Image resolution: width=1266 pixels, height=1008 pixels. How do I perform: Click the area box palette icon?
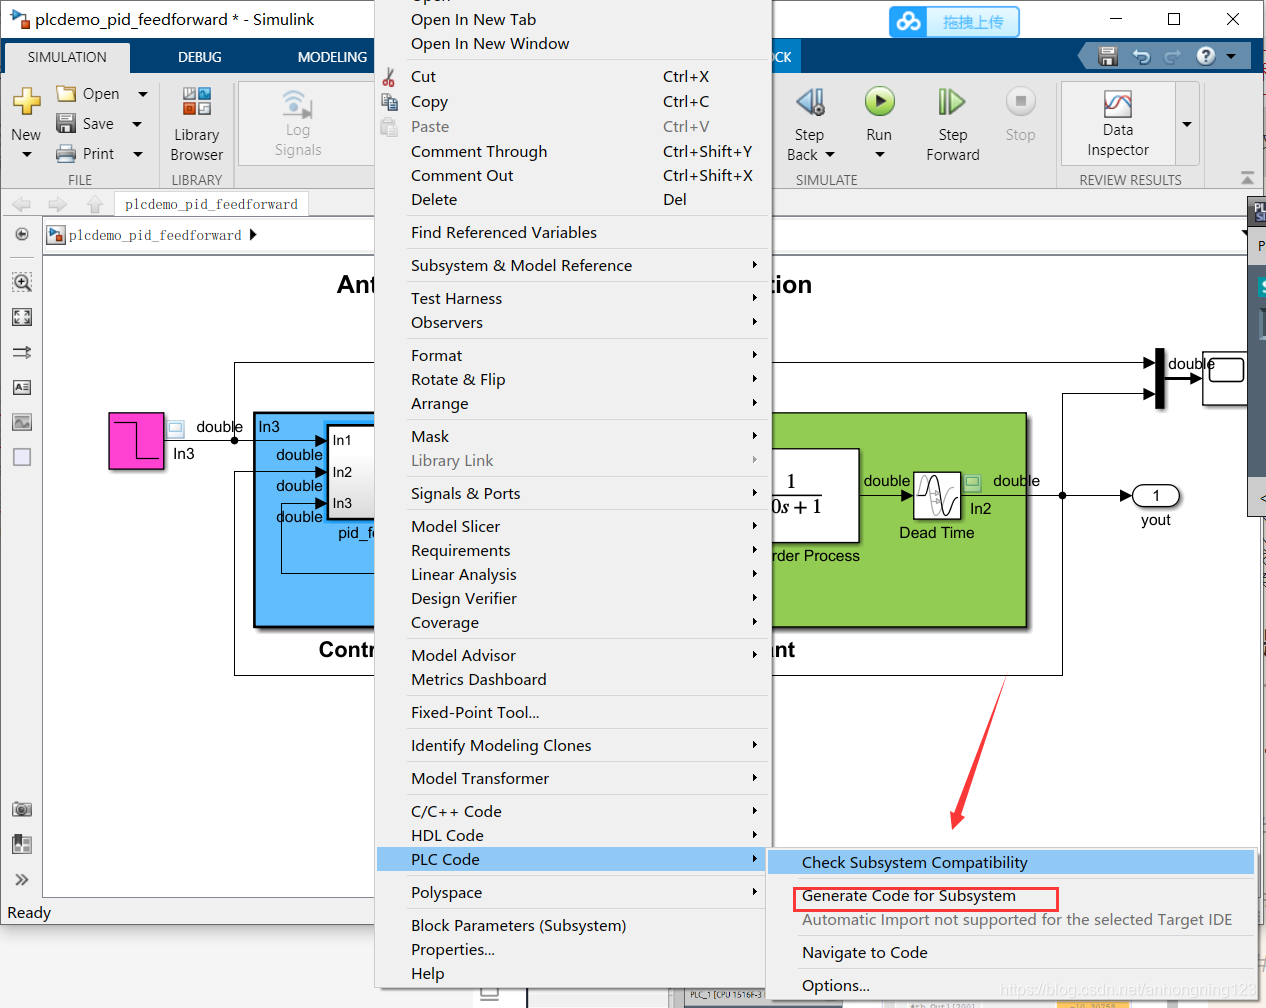click(x=22, y=457)
